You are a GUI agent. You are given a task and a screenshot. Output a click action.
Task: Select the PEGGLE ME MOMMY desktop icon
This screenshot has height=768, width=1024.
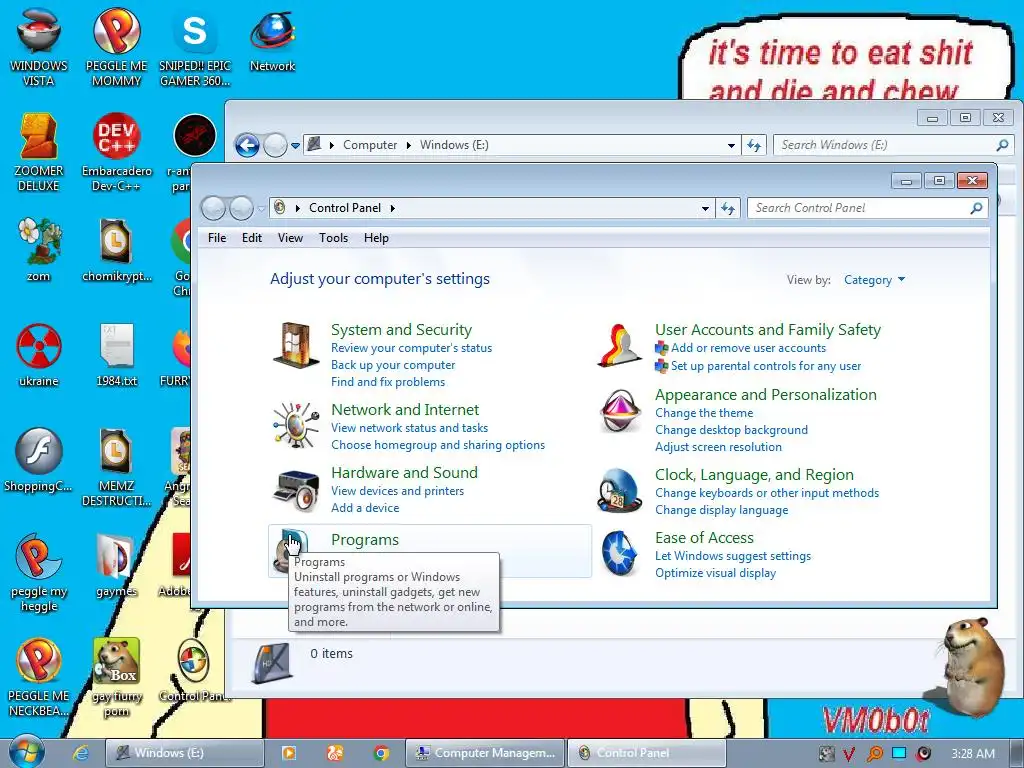coord(116,47)
